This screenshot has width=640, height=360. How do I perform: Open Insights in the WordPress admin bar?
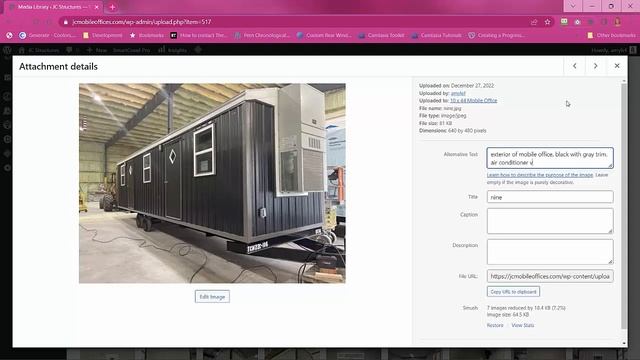[x=172, y=50]
